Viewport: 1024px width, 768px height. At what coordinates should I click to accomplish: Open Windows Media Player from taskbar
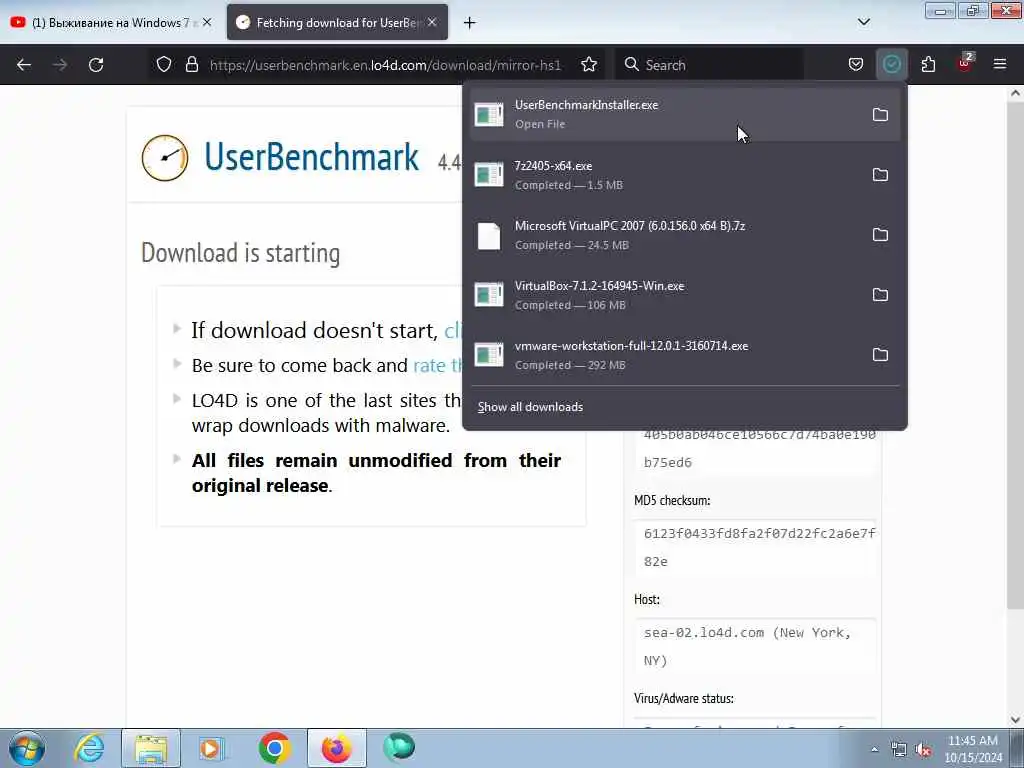211,748
